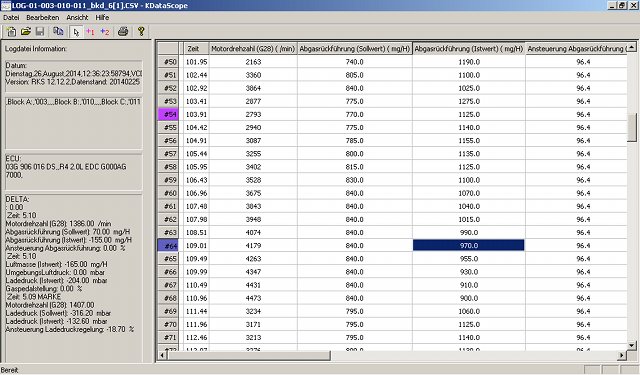Click the Zeit column header

pos(196,49)
